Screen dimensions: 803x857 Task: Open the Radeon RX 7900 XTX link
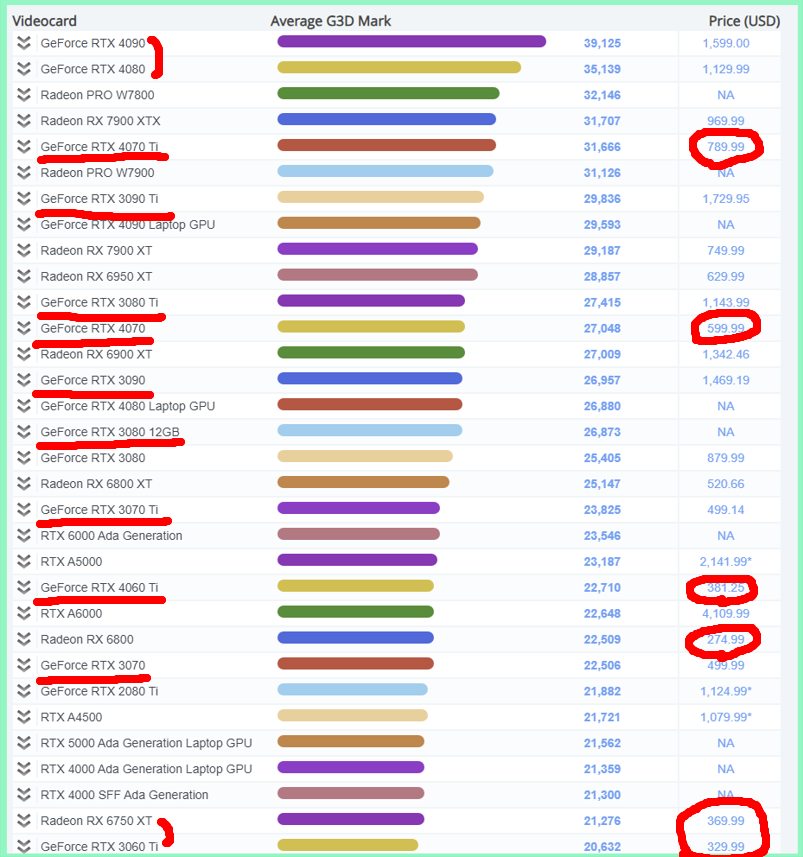click(x=101, y=121)
